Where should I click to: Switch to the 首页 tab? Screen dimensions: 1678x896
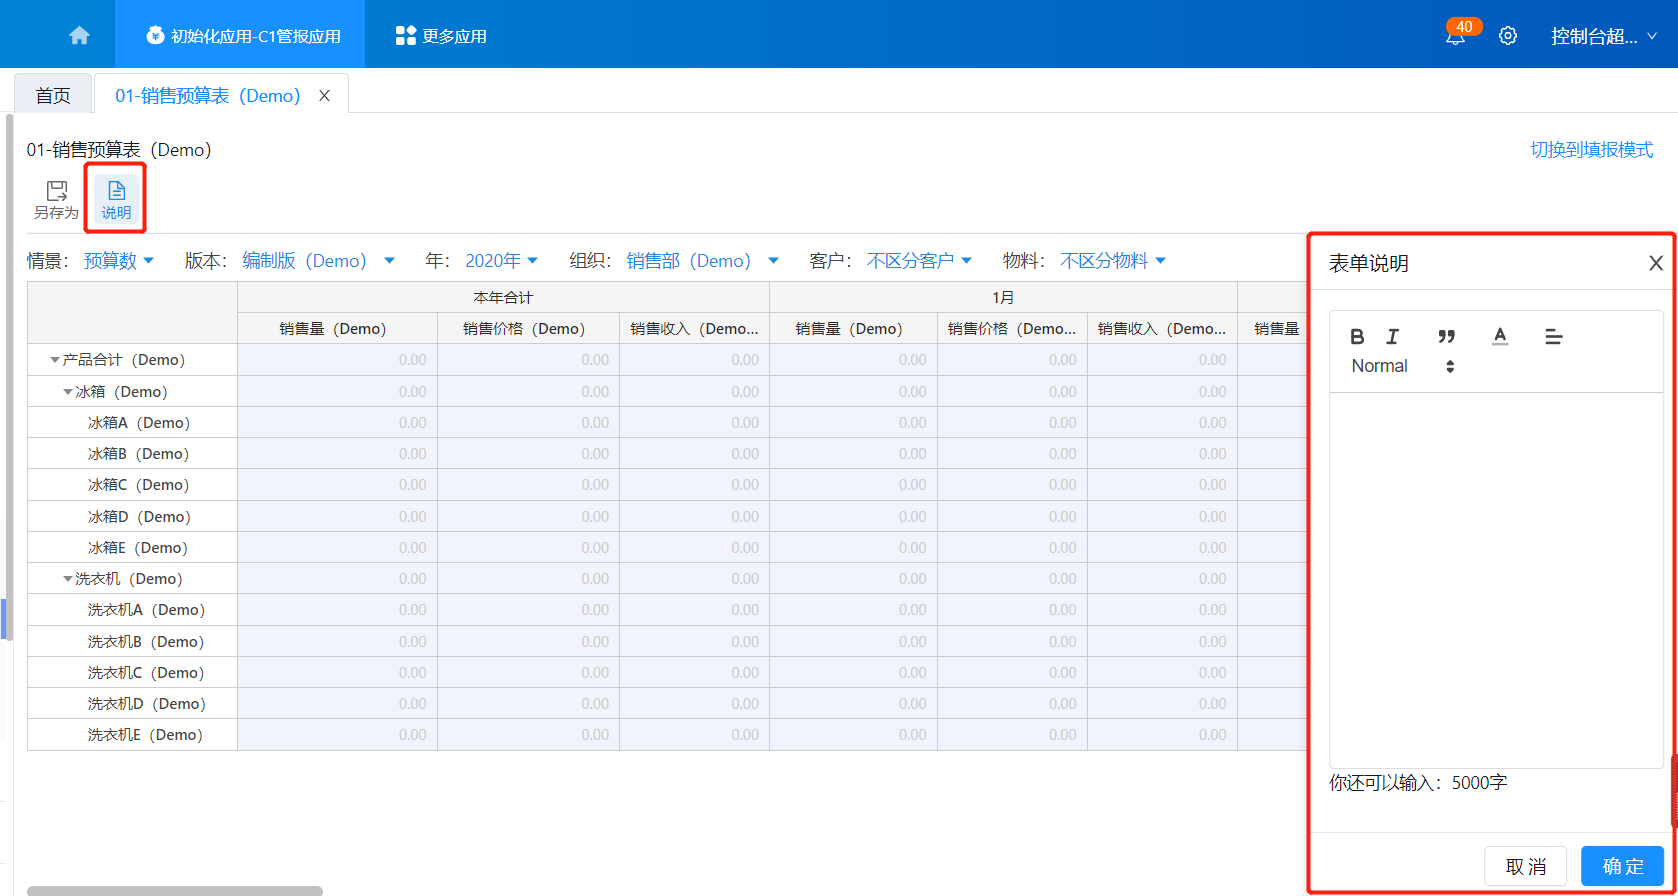[53, 96]
